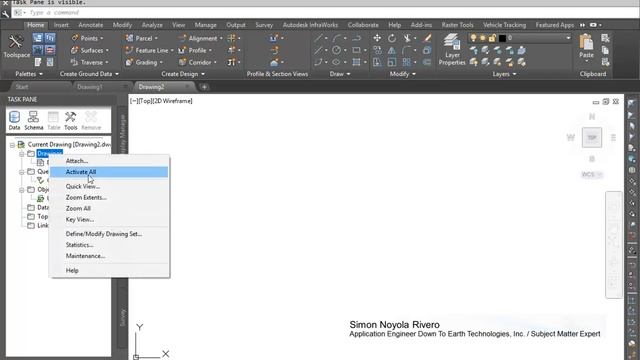Image resolution: width=640 pixels, height=360 pixels.
Task: Open Tools in the Task Pane
Action: tap(71, 121)
